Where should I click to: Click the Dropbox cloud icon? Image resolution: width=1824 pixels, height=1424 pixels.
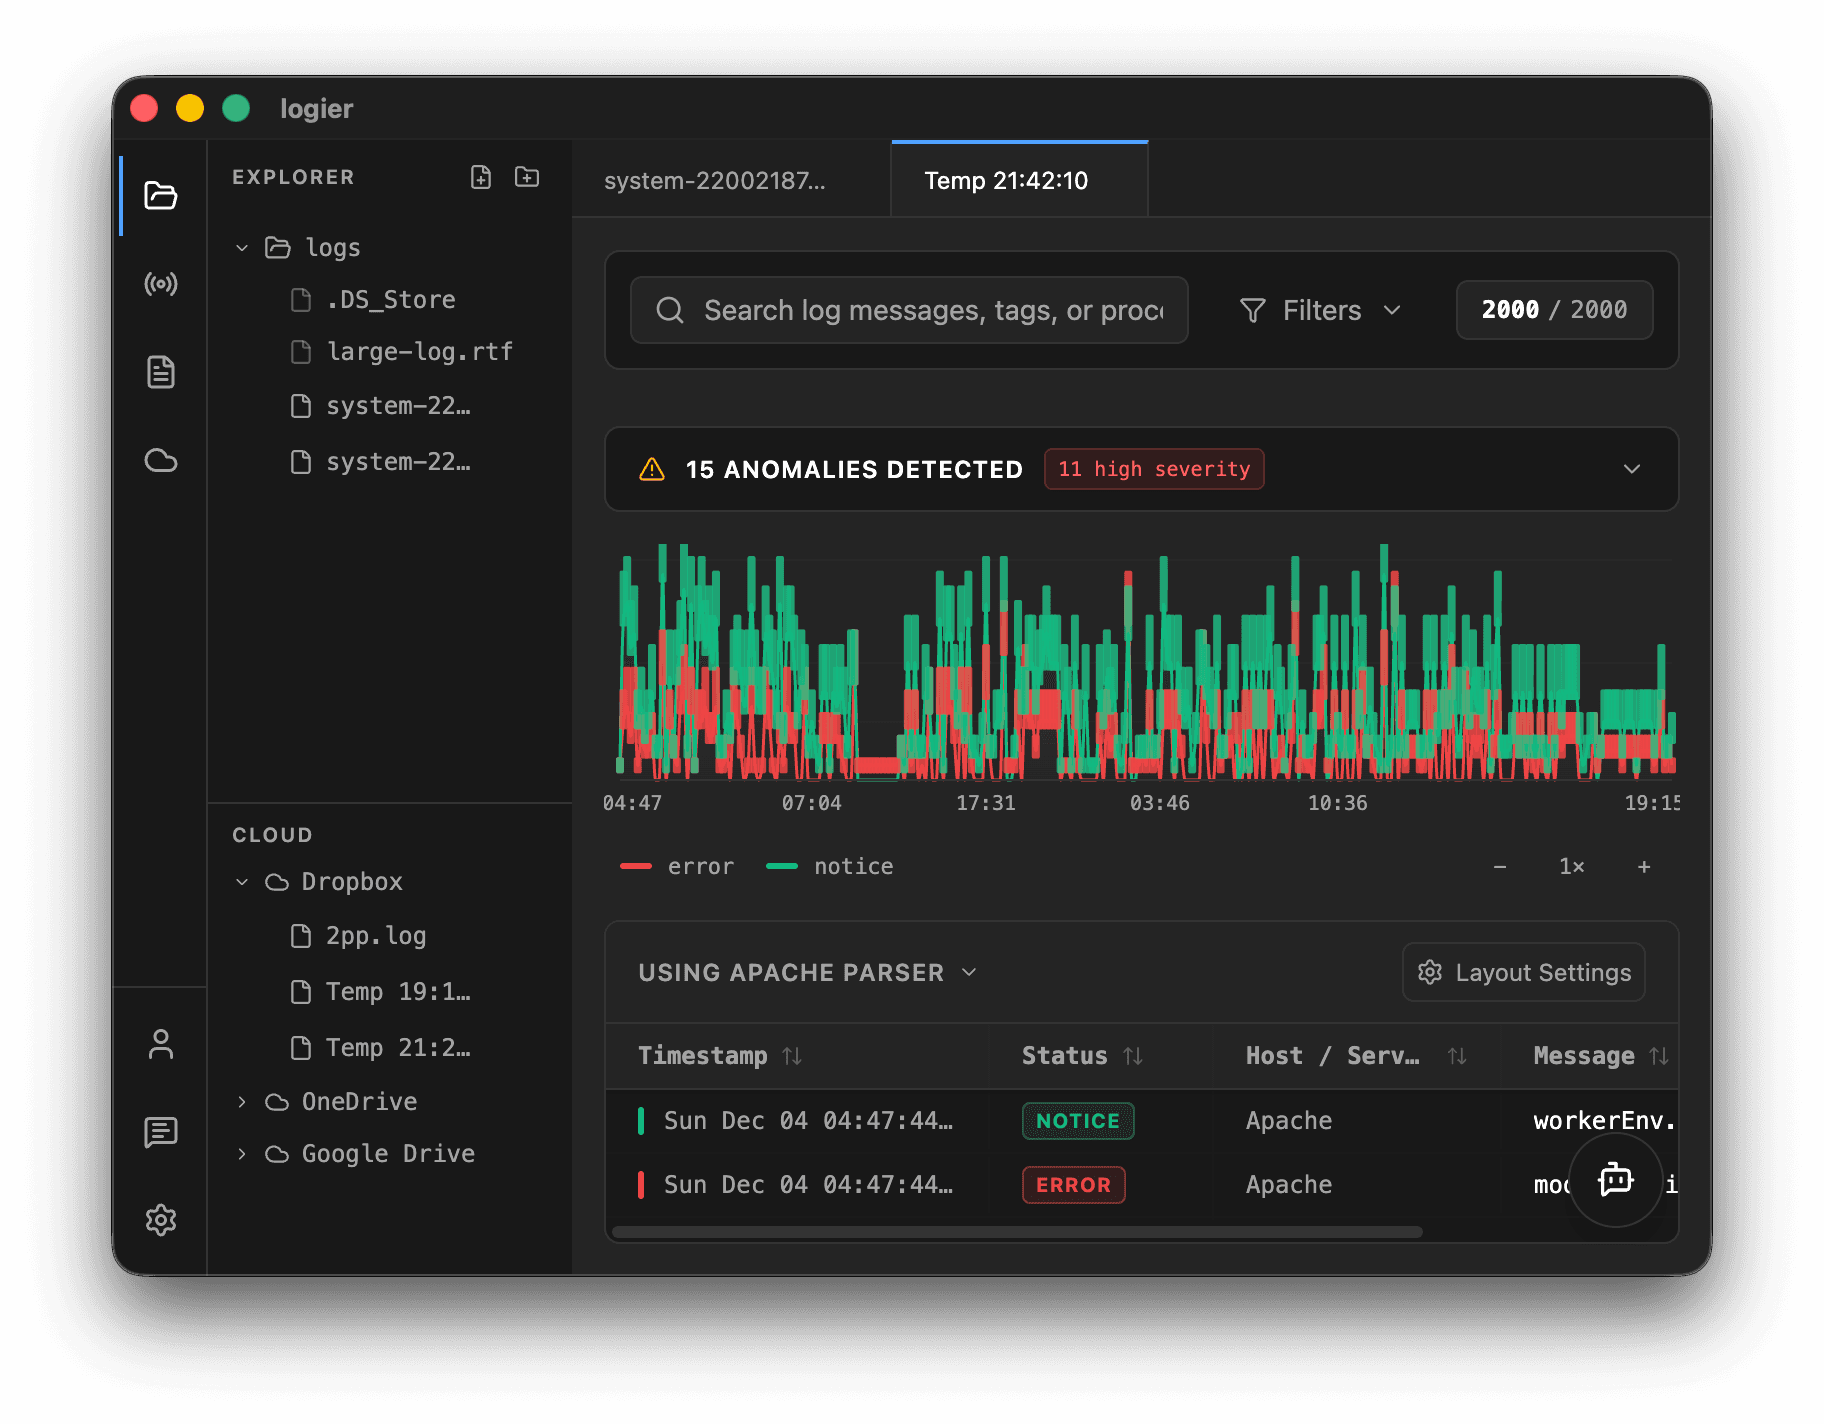[277, 882]
